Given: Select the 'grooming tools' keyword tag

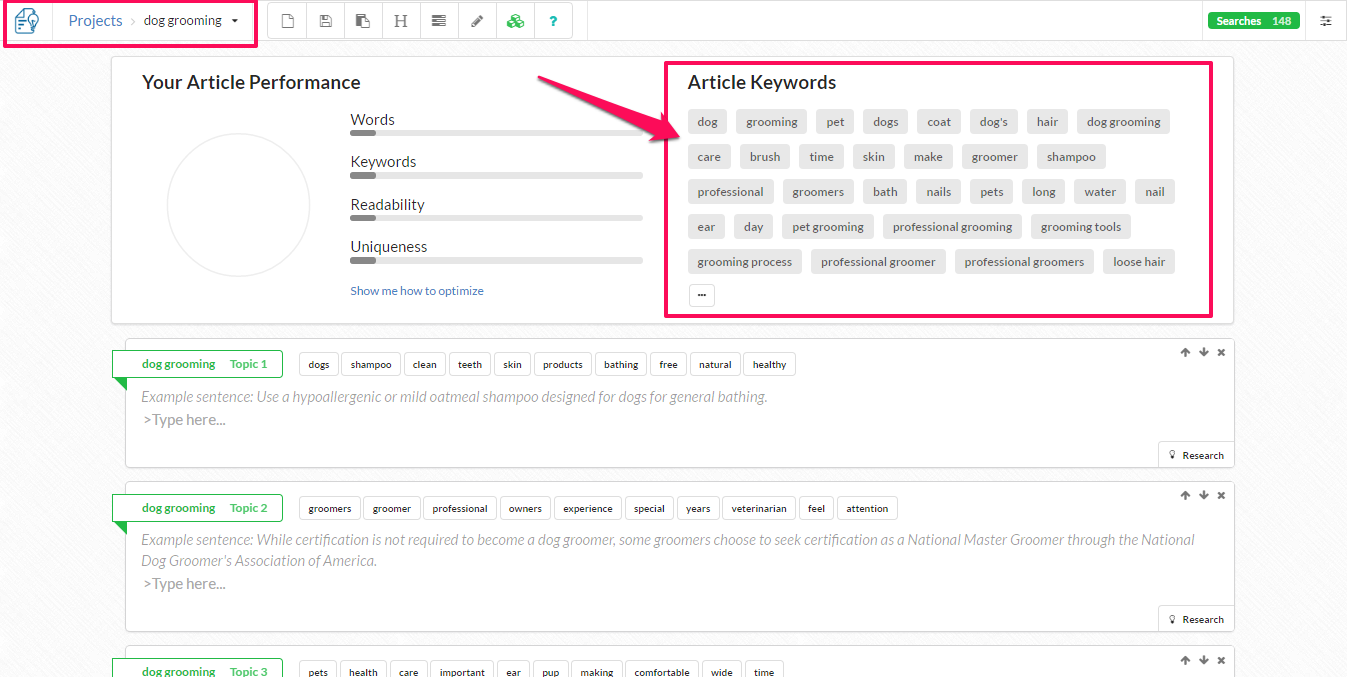Looking at the screenshot, I should tap(1081, 227).
